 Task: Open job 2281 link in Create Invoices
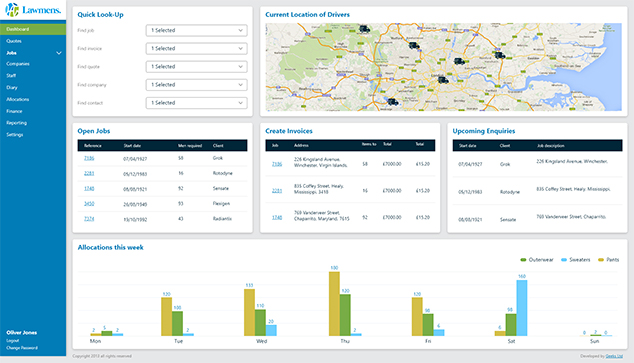tap(277, 191)
